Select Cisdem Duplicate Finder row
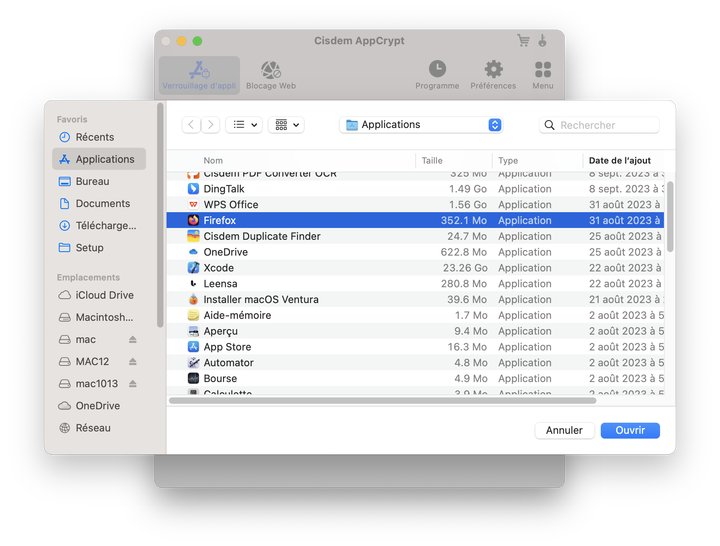The height and width of the screenshot is (546, 720). (x=416, y=236)
